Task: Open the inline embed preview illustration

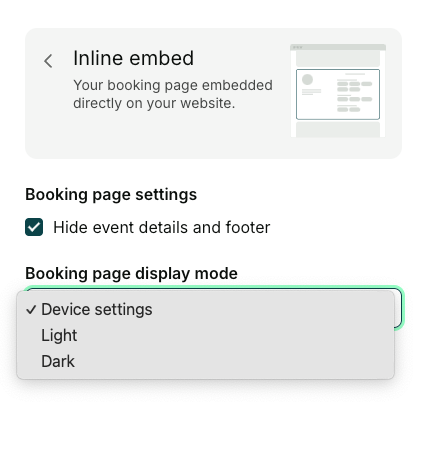Action: 338,90
